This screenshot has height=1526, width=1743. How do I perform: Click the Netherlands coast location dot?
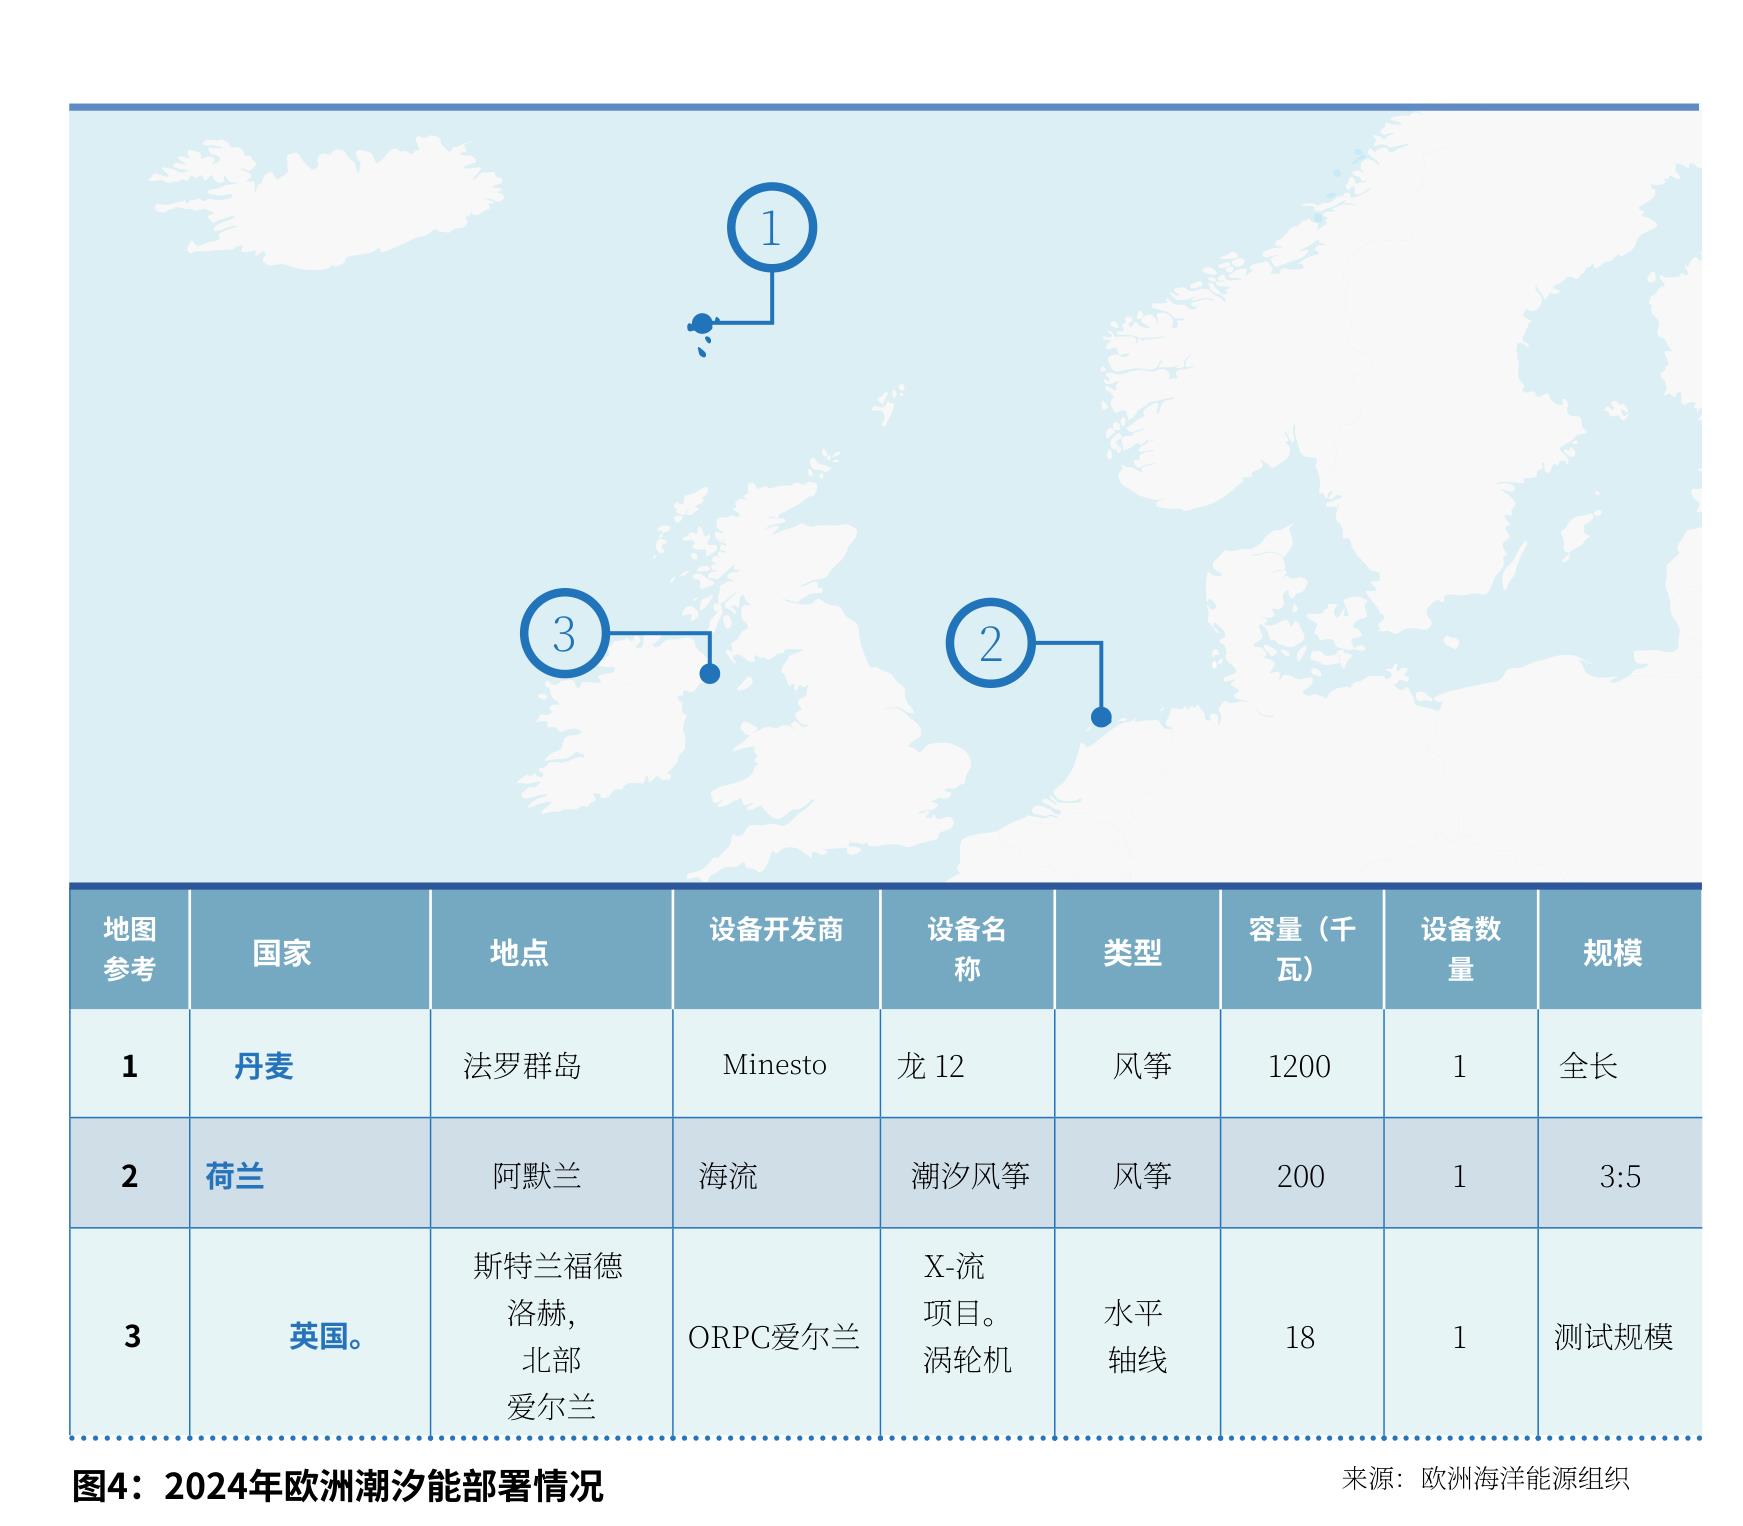pyautogui.click(x=1101, y=717)
